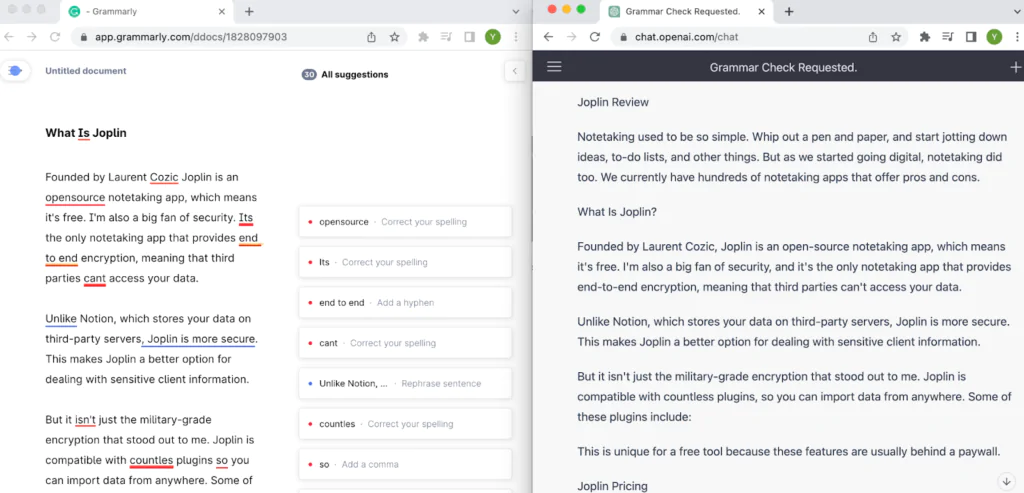Image resolution: width=1024 pixels, height=493 pixels.
Task: Click the 'What Is Joplin' heading in Grammarly
Action: pyautogui.click(x=86, y=133)
